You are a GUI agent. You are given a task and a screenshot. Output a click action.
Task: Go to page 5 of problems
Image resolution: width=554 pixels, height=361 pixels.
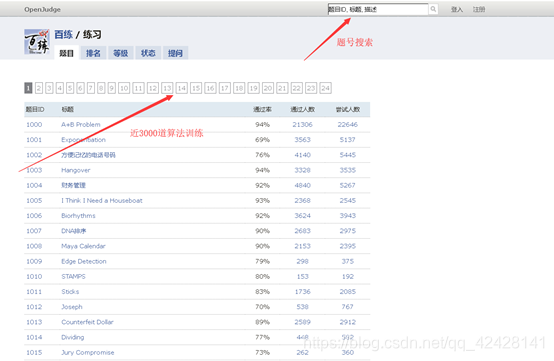coord(70,88)
